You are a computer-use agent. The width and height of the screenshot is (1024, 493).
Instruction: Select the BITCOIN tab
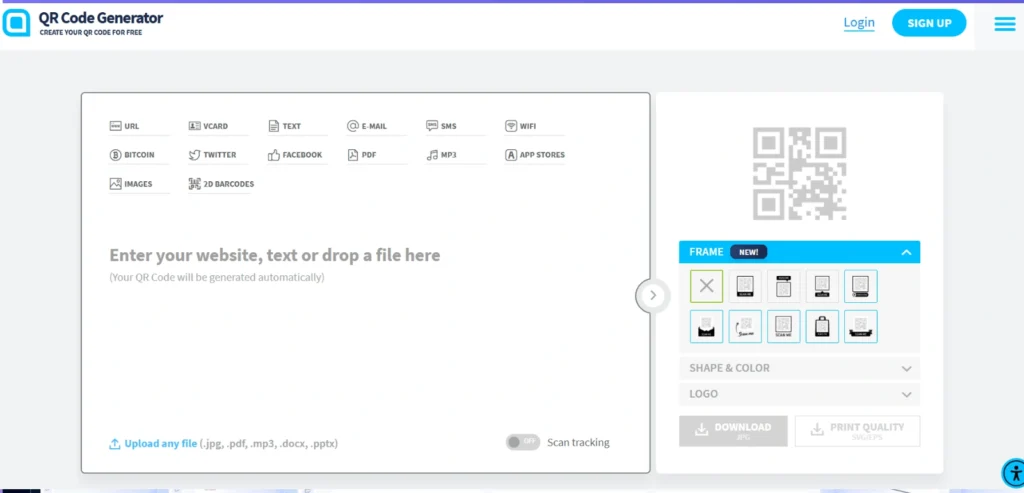pyautogui.click(x=137, y=155)
